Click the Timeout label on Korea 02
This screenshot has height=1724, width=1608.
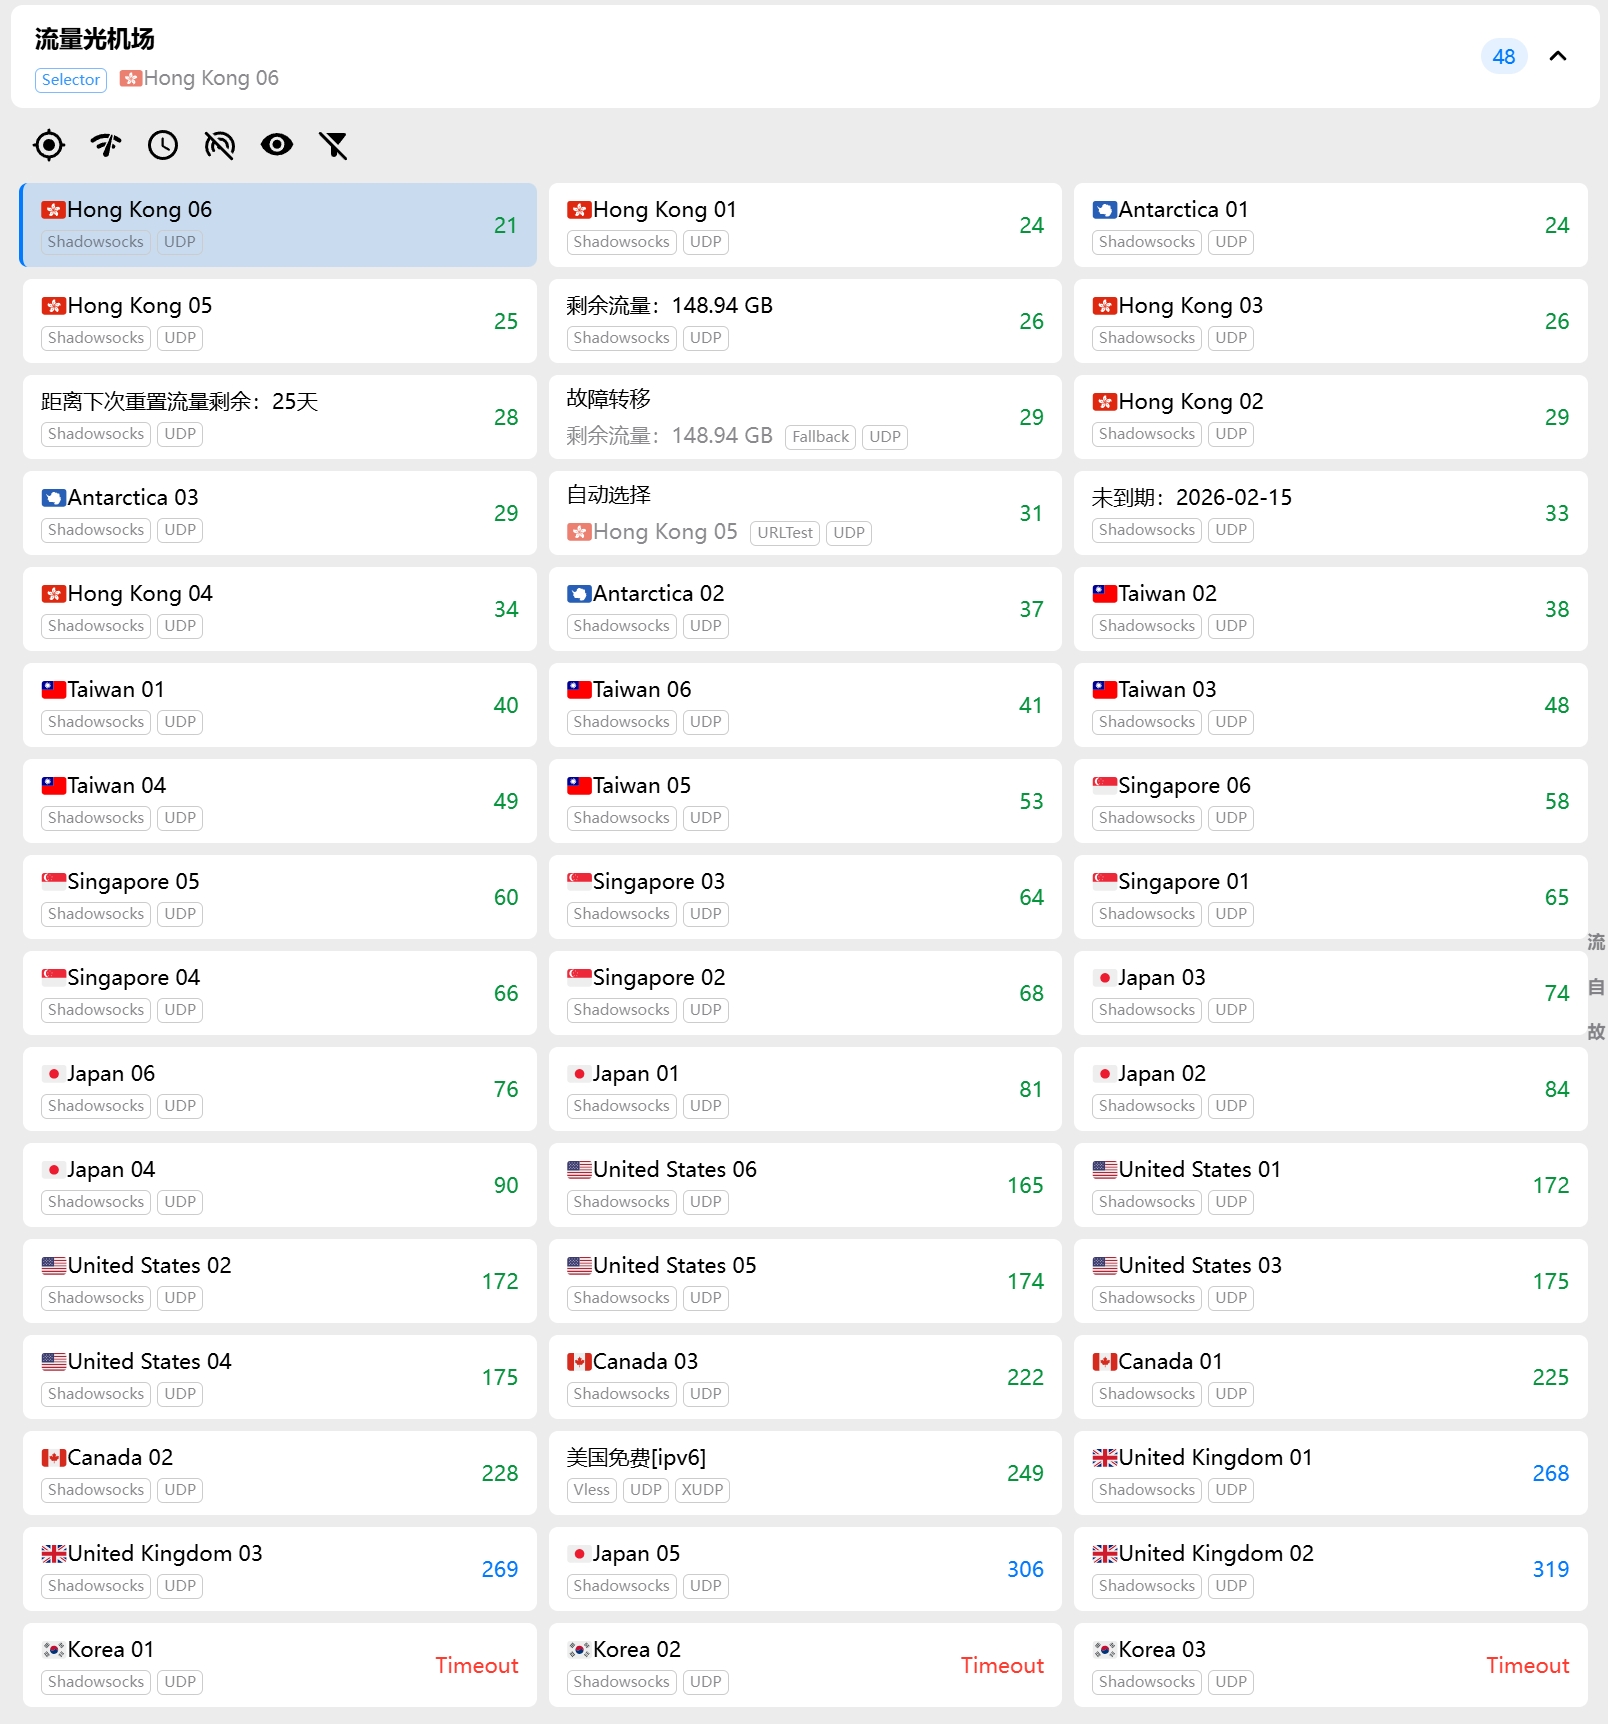(x=1002, y=1665)
